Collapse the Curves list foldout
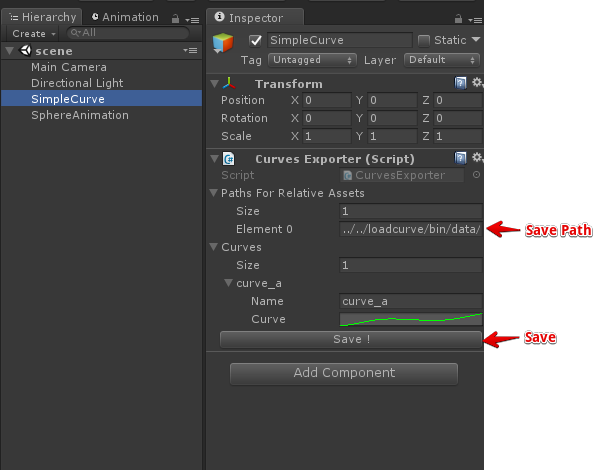Viewport: 599px width, 470px height. coord(214,247)
